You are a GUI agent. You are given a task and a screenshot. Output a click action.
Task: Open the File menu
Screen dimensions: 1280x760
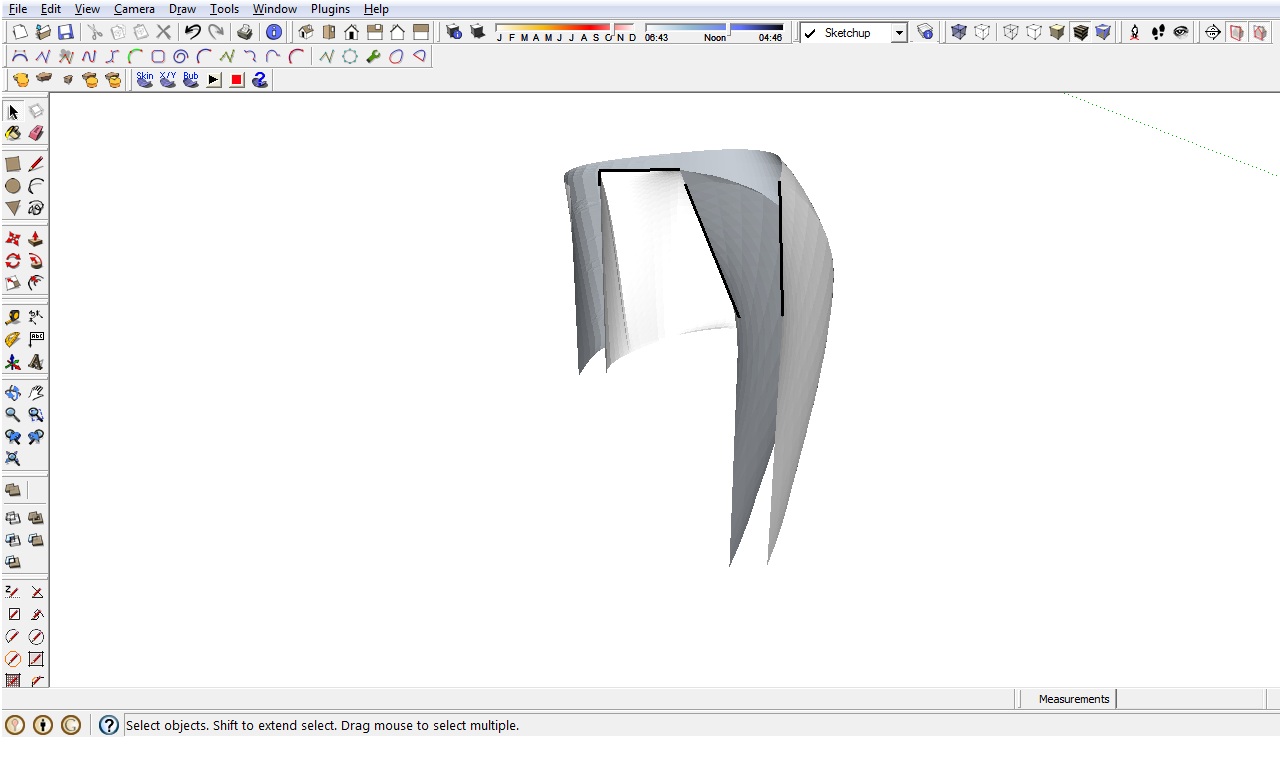(x=17, y=9)
